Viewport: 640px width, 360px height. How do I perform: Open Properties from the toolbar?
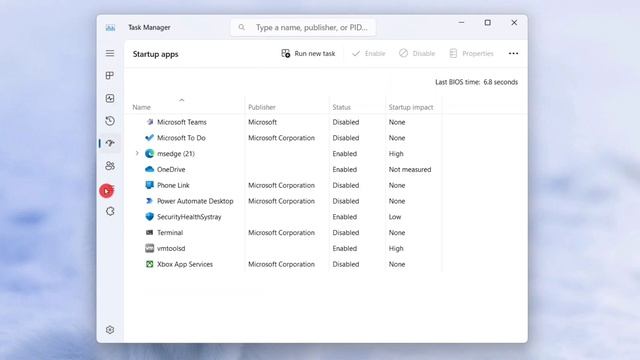pyautogui.click(x=471, y=53)
